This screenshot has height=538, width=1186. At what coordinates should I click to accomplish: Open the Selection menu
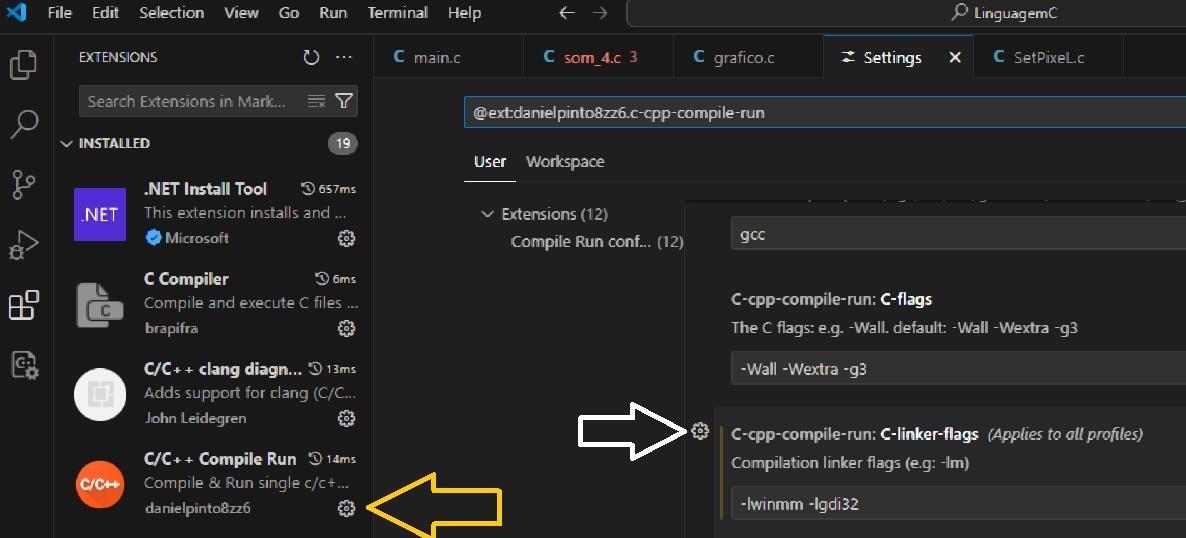pyautogui.click(x=172, y=13)
